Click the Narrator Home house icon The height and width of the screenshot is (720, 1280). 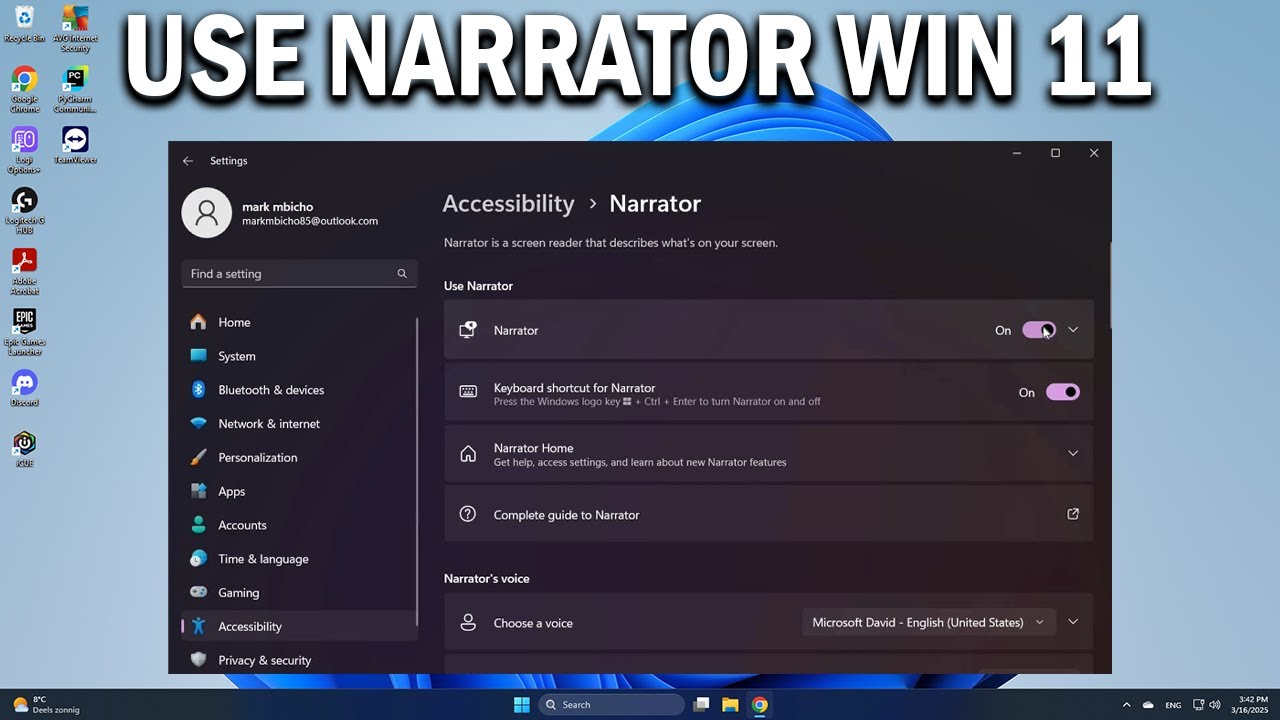(467, 454)
